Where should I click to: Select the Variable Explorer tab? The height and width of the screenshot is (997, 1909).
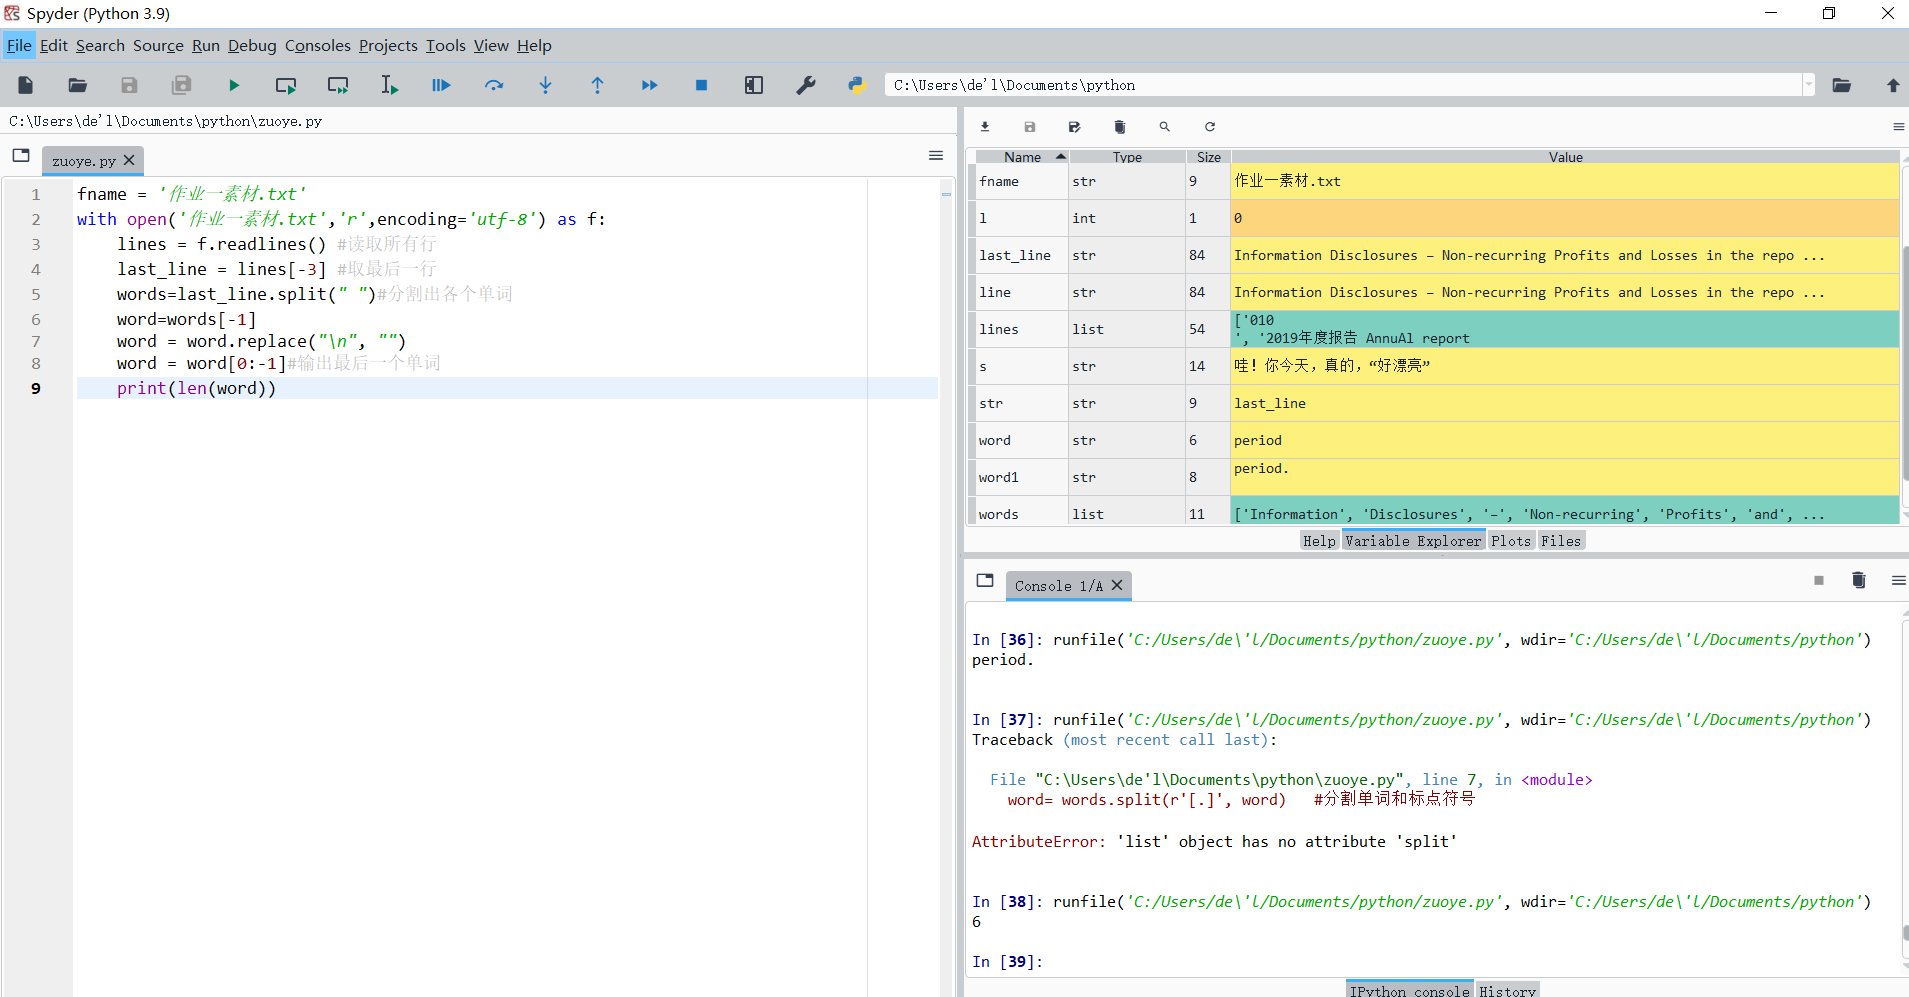tap(1413, 541)
